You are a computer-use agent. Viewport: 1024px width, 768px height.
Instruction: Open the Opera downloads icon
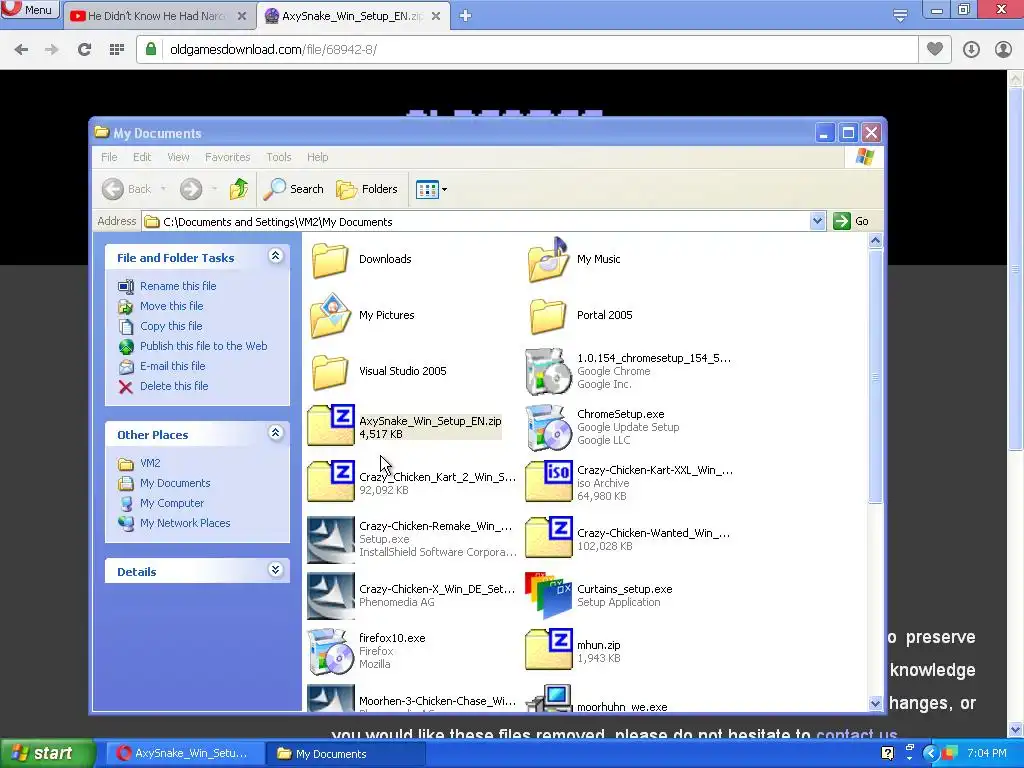click(x=971, y=50)
